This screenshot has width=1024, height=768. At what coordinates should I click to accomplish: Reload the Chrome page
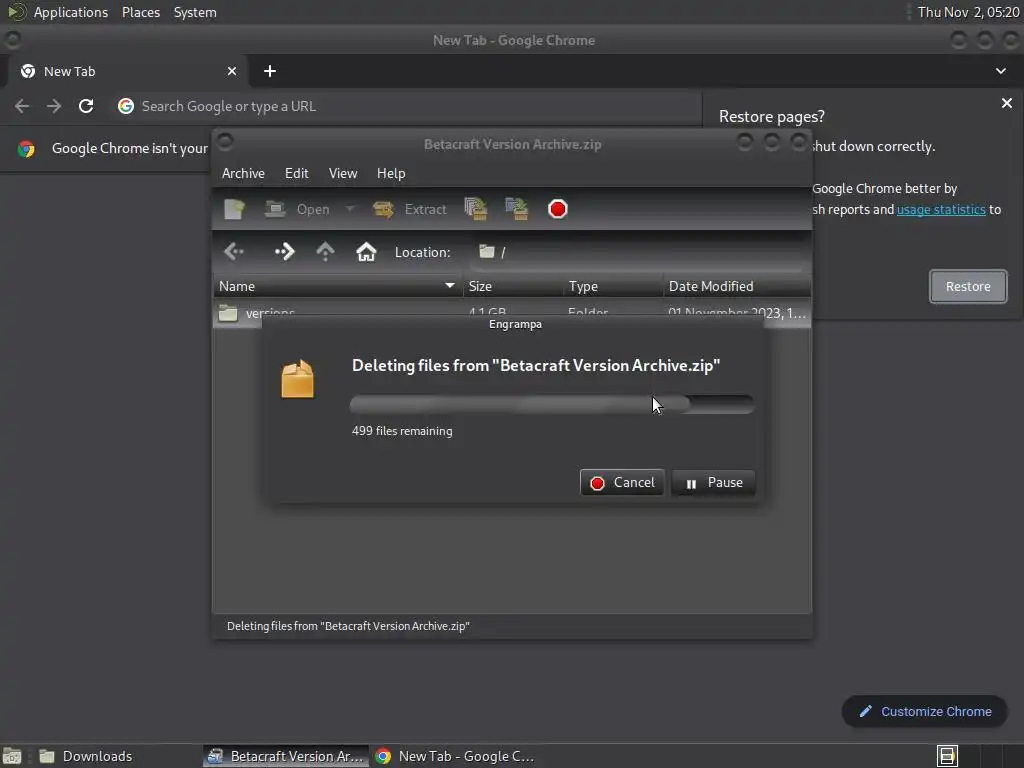click(86, 106)
